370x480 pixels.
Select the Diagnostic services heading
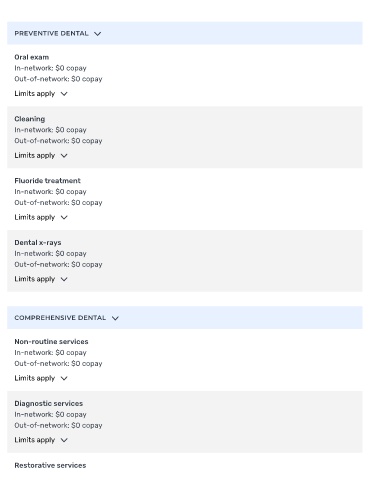(49, 403)
